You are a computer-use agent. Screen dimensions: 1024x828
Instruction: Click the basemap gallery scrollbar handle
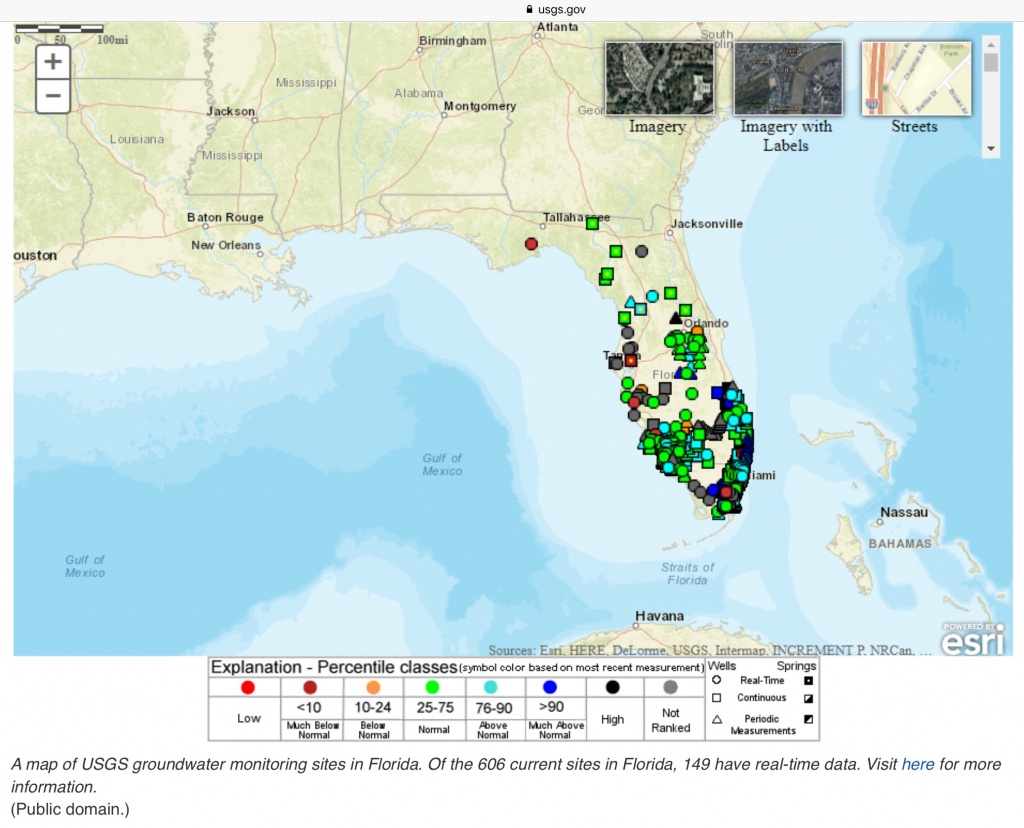click(991, 62)
